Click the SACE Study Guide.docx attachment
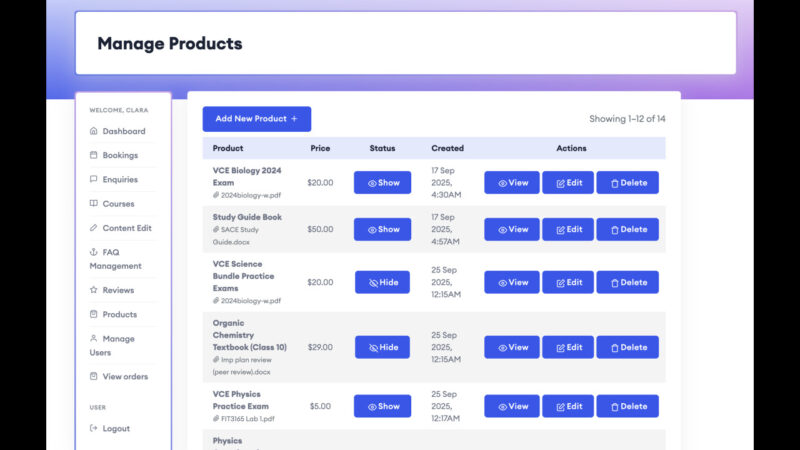Screen dimensions: 800x450 click(236, 236)
